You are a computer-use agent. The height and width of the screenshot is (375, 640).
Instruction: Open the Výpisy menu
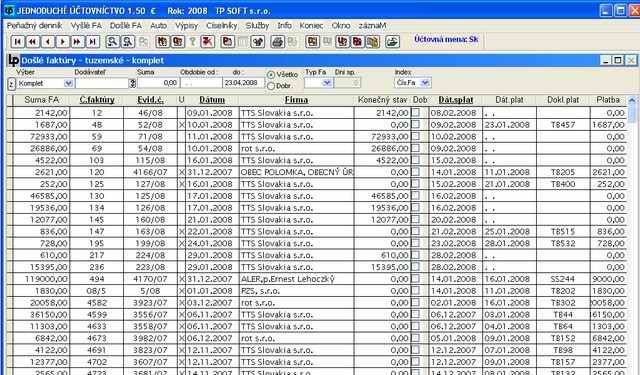[187, 26]
